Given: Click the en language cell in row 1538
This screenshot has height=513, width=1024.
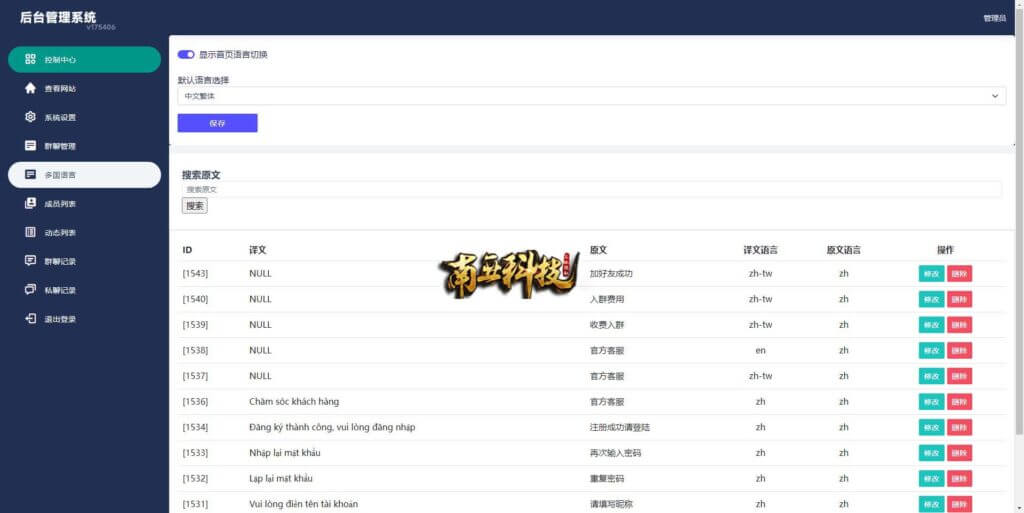Looking at the screenshot, I should click(x=760, y=350).
